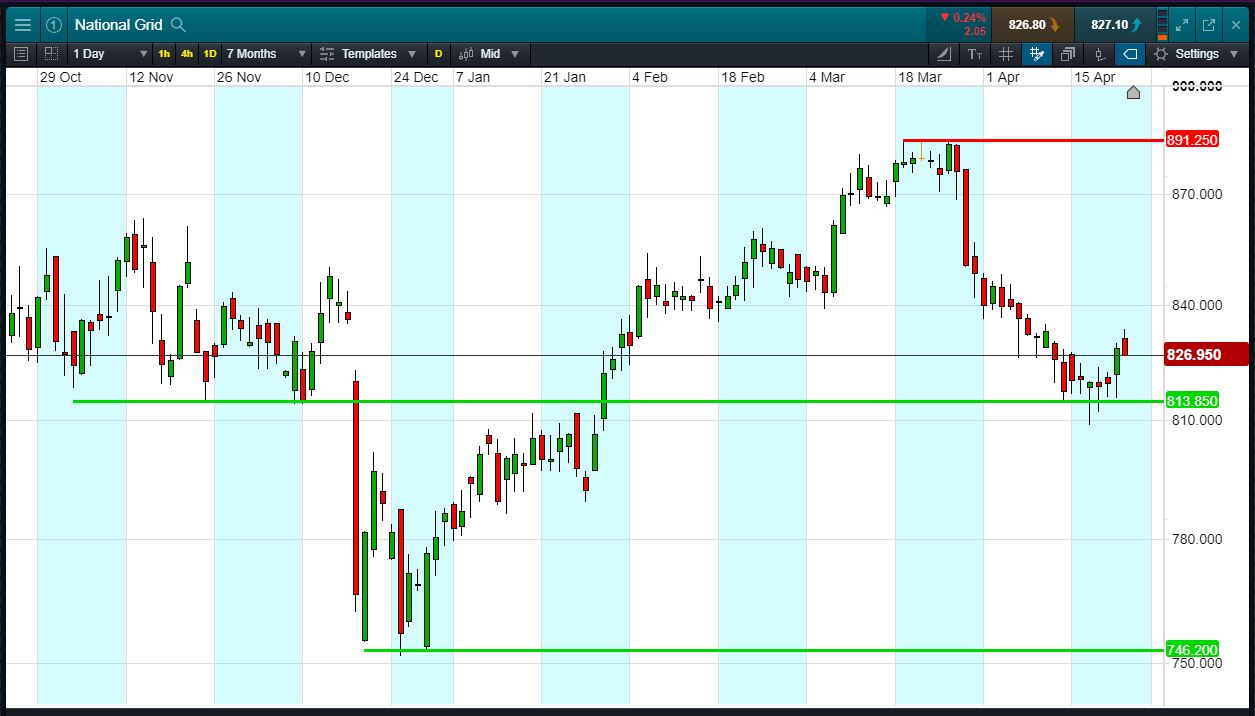Click the sell price 826.80 button
Viewport: 1255px width, 716px height.
(1034, 25)
